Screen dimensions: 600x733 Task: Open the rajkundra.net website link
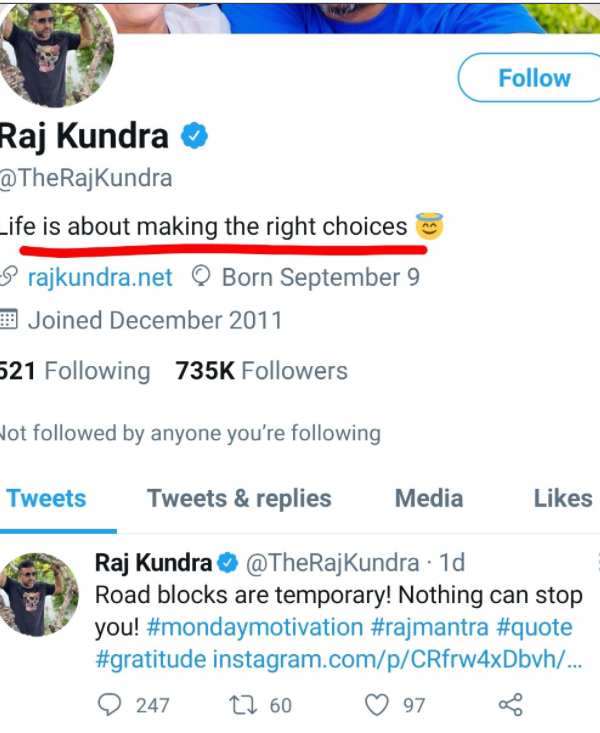pyautogui.click(x=99, y=277)
